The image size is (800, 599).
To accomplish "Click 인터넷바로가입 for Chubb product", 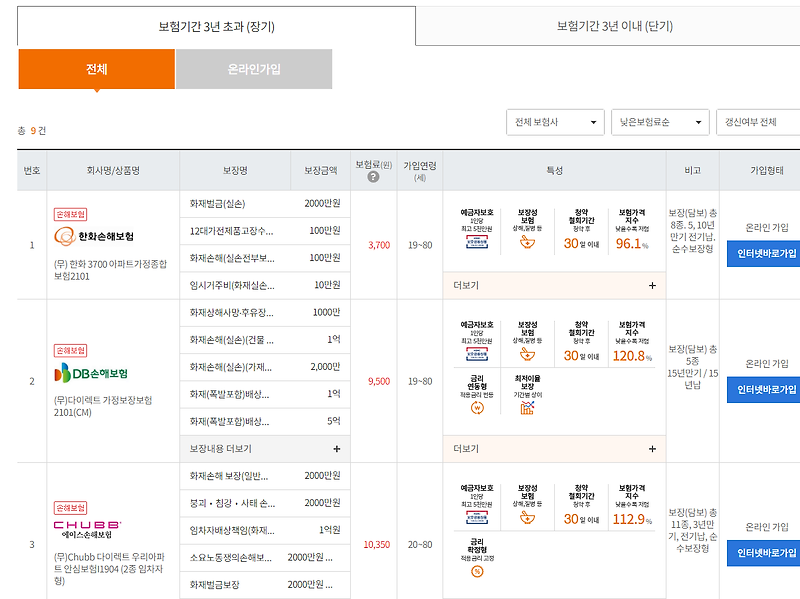I will pos(764,553).
